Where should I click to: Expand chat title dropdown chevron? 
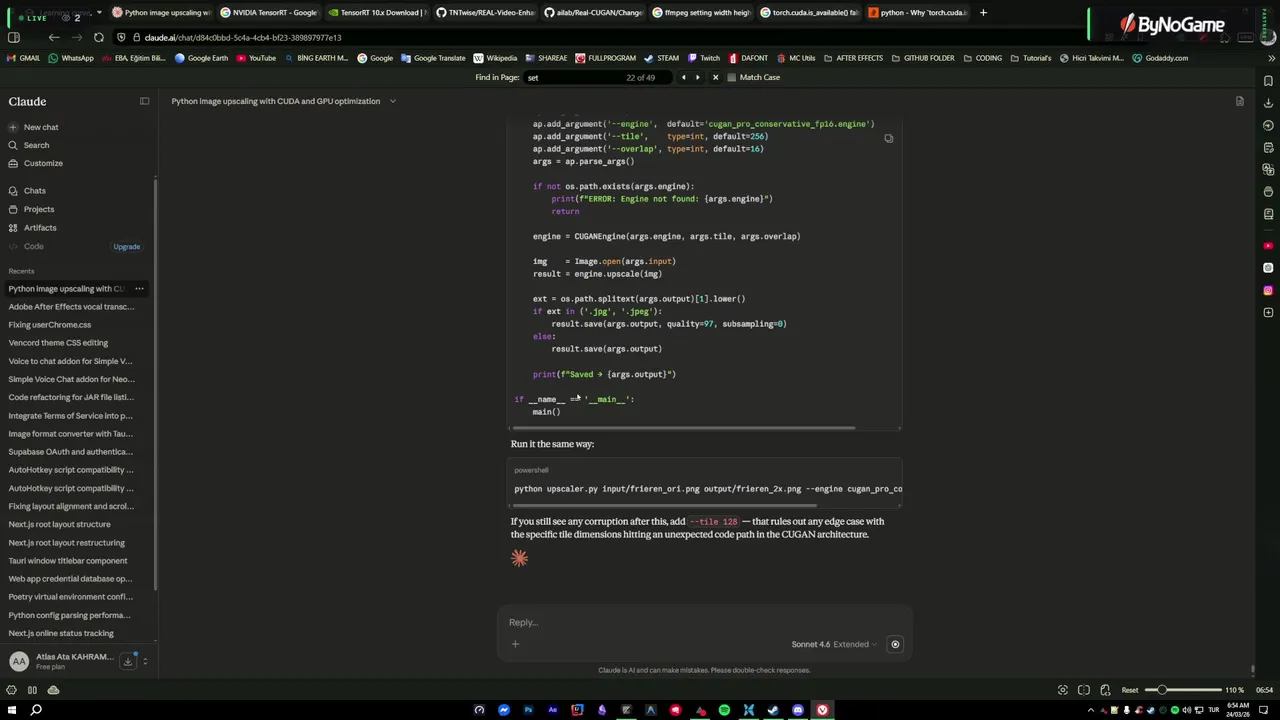tap(392, 101)
